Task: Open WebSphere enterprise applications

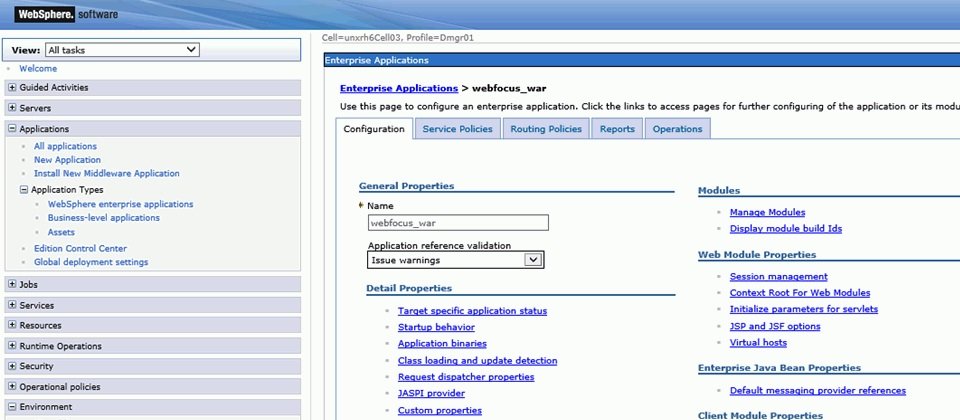Action: coord(121,204)
